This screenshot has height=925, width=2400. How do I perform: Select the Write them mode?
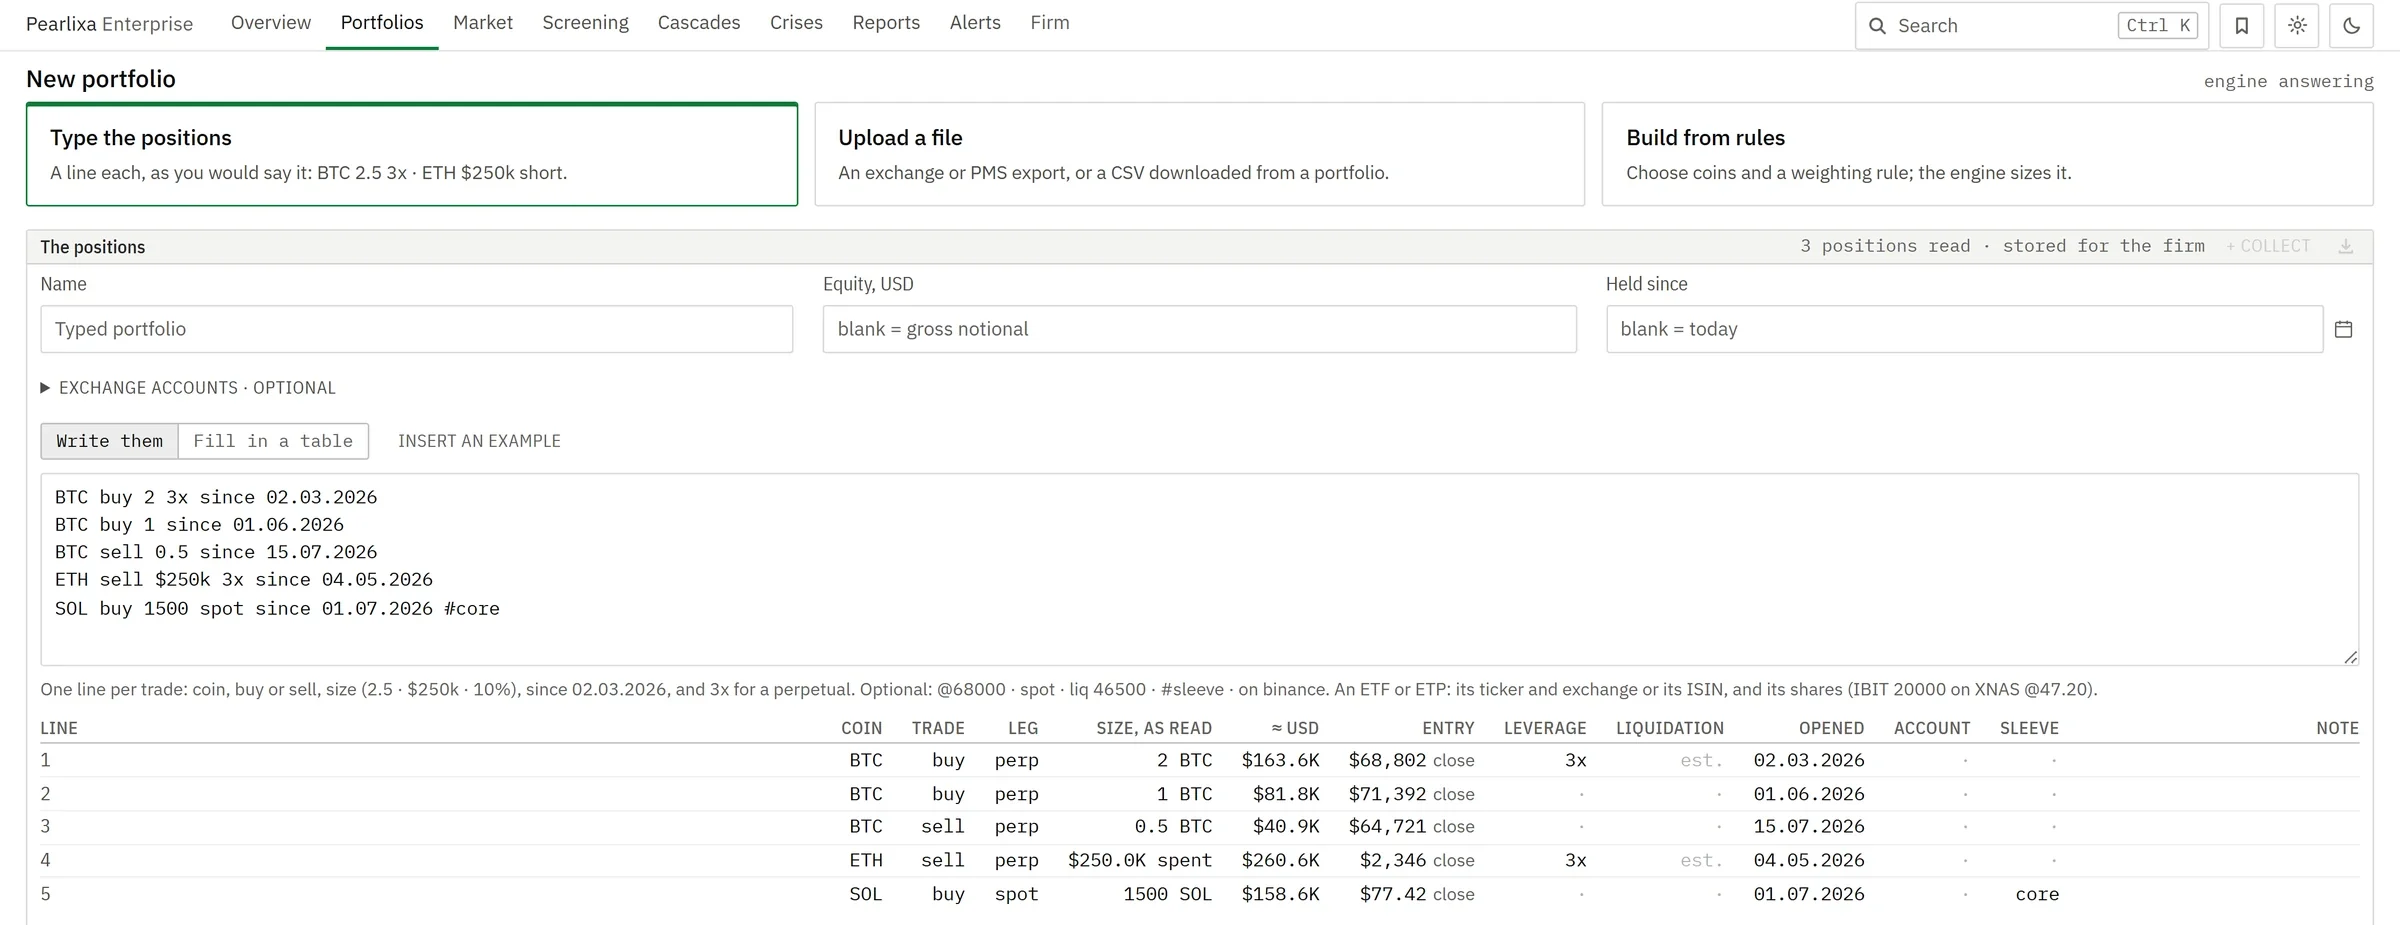[110, 441]
